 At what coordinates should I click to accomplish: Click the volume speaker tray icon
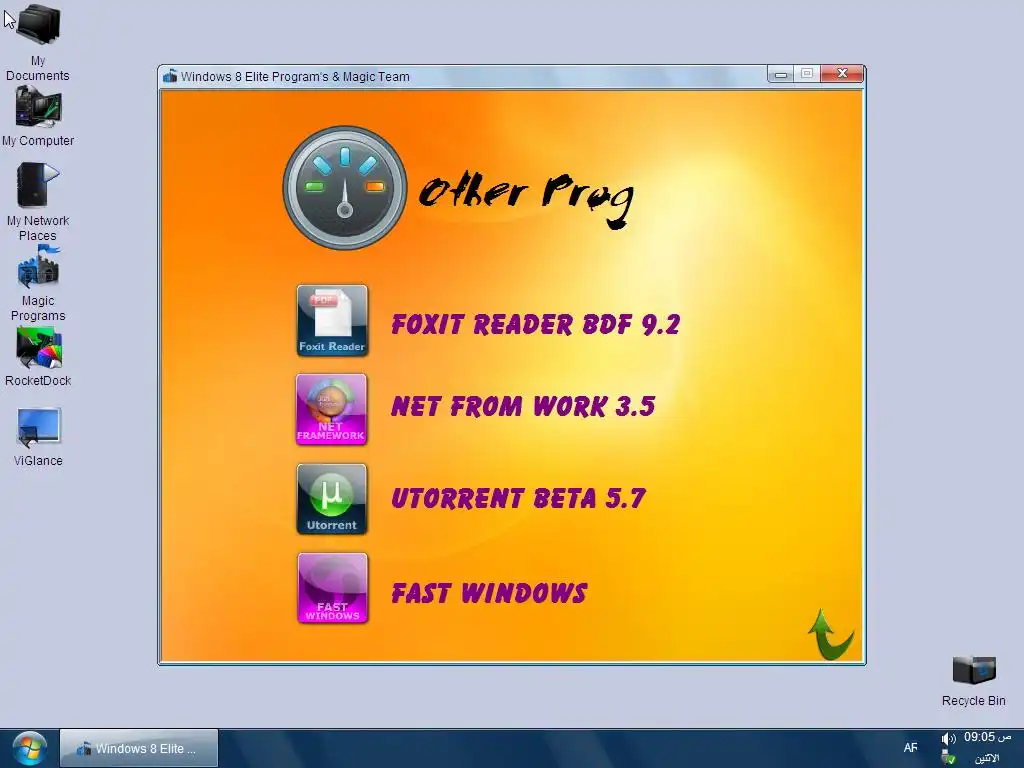click(x=948, y=739)
